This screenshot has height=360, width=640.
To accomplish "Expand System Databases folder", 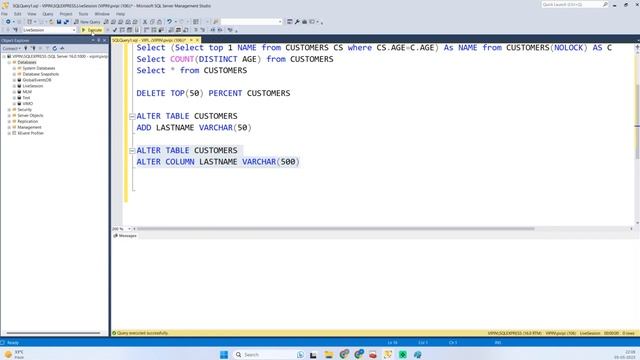I will (14, 68).
